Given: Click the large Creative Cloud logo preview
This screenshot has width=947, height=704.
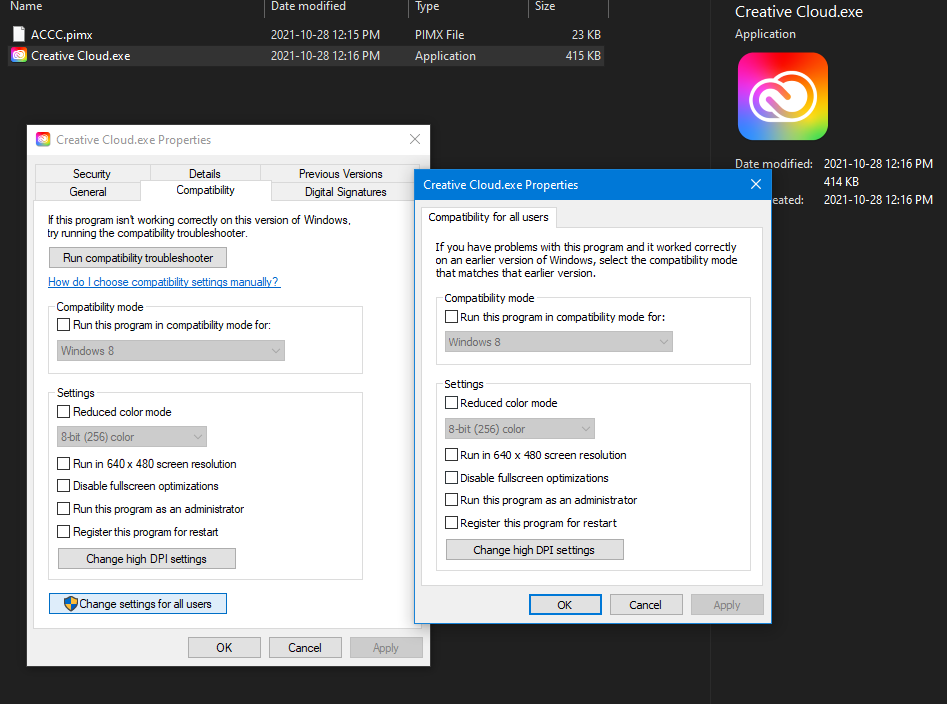Looking at the screenshot, I should click(782, 95).
